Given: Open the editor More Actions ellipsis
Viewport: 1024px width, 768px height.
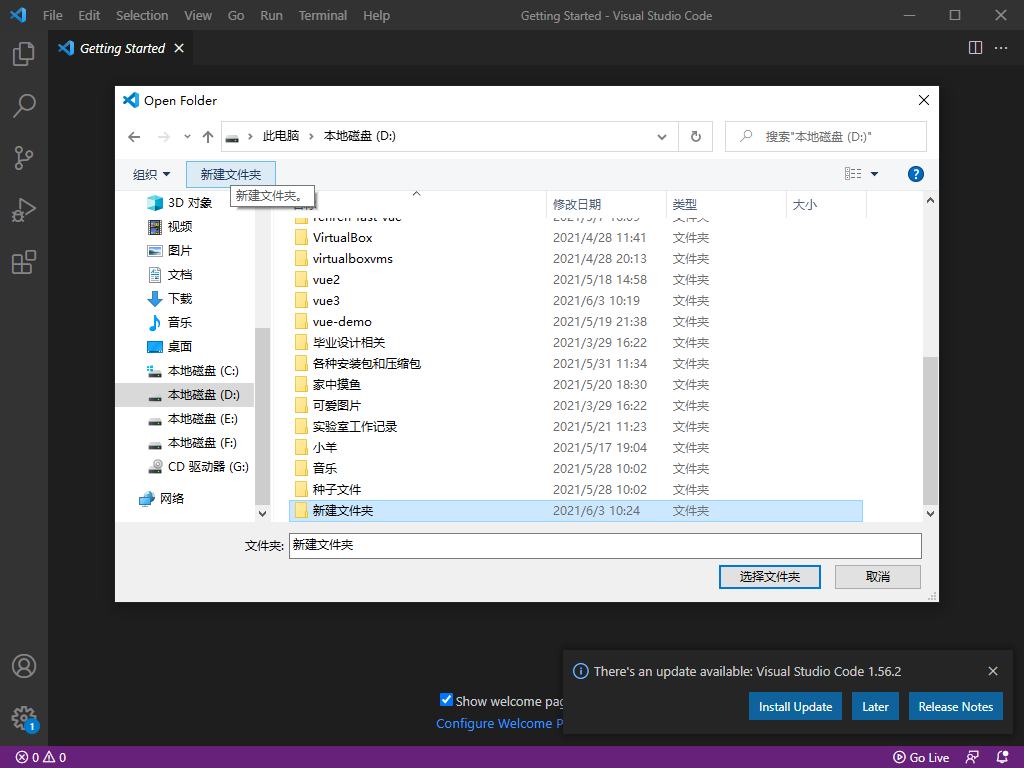Looking at the screenshot, I should [1000, 48].
